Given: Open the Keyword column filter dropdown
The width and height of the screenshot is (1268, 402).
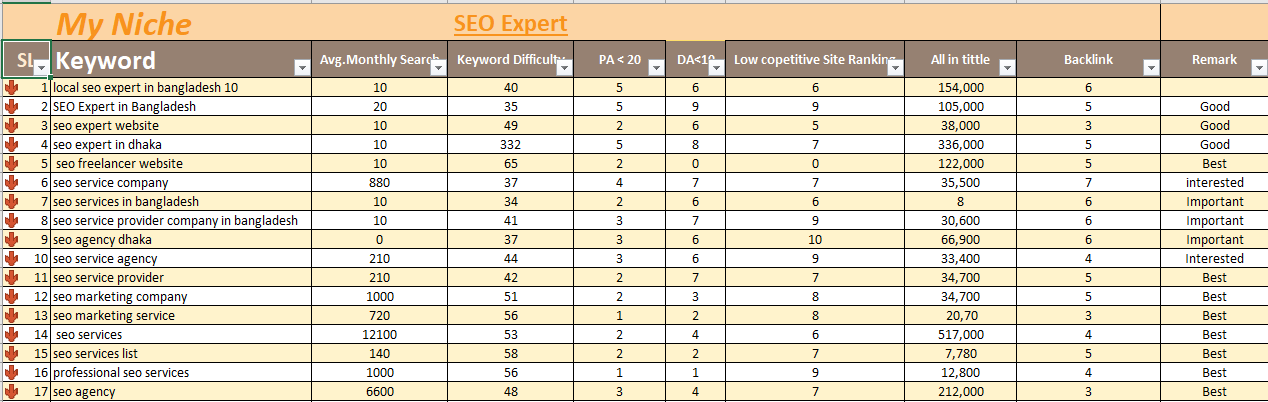Looking at the screenshot, I should [301, 67].
